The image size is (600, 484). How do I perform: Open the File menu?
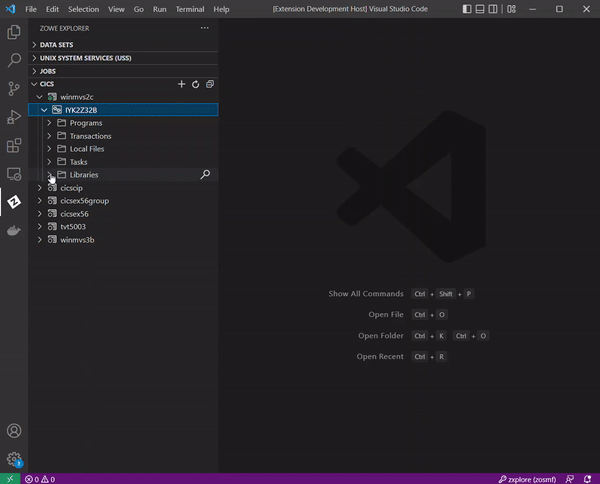tap(31, 9)
